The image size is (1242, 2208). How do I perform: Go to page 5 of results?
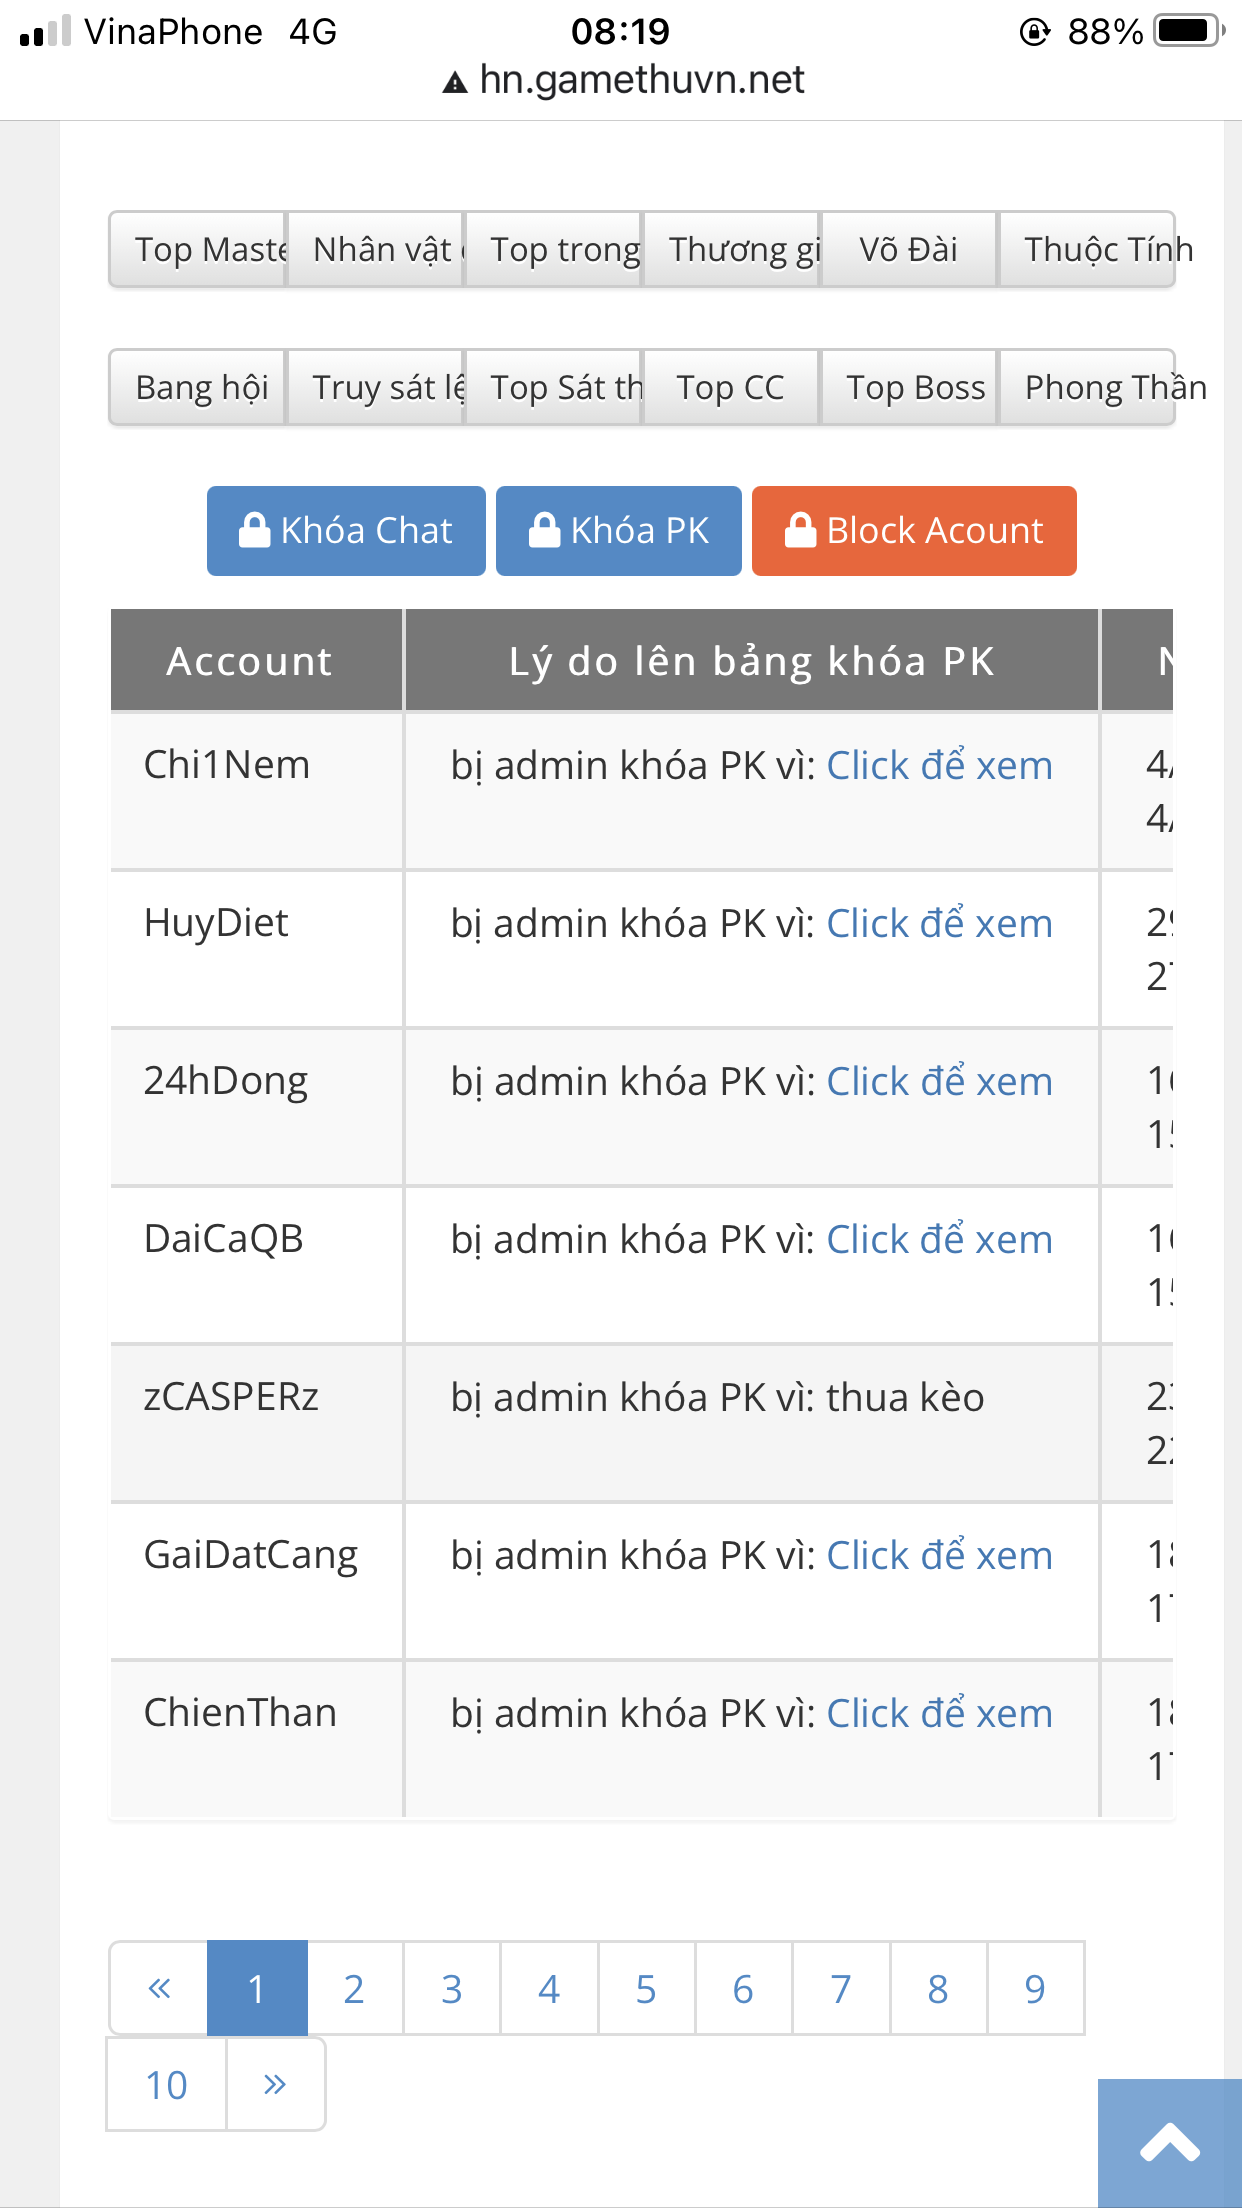[x=646, y=1988]
